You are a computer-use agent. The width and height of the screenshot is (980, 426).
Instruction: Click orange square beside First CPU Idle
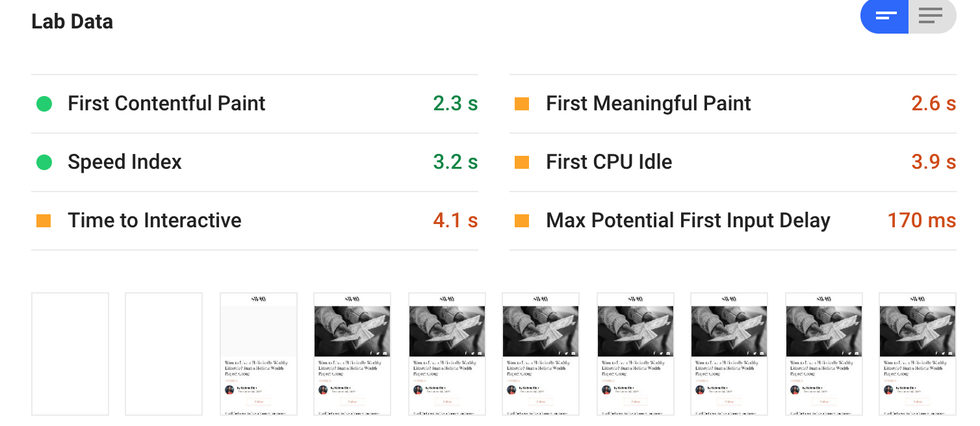point(522,162)
